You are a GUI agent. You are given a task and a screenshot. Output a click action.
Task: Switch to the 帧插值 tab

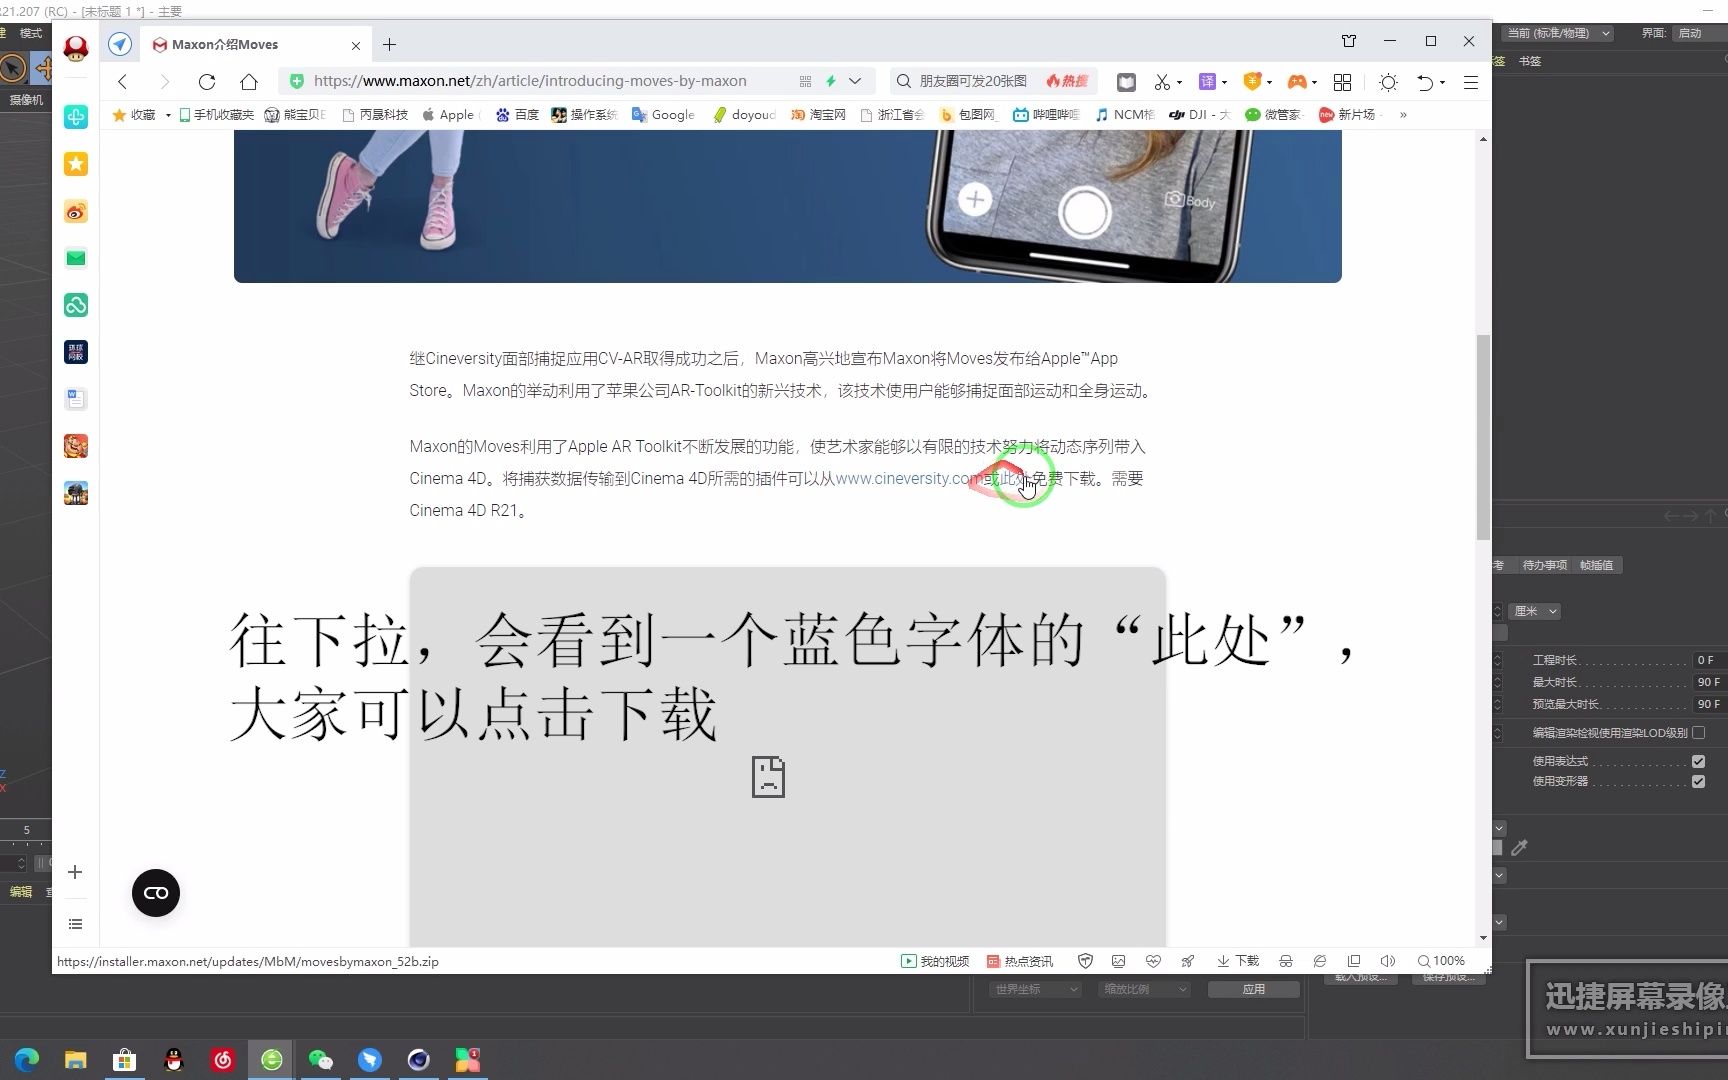[1598, 565]
